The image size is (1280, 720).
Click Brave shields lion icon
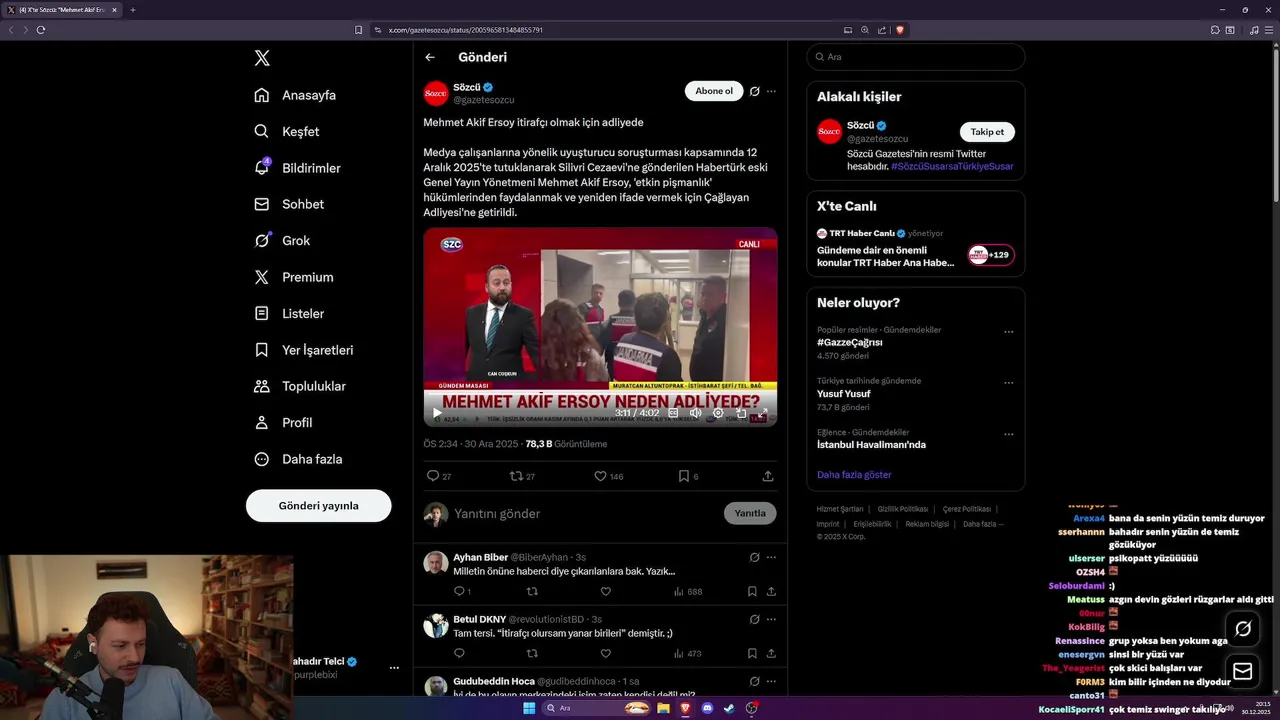coord(900,30)
